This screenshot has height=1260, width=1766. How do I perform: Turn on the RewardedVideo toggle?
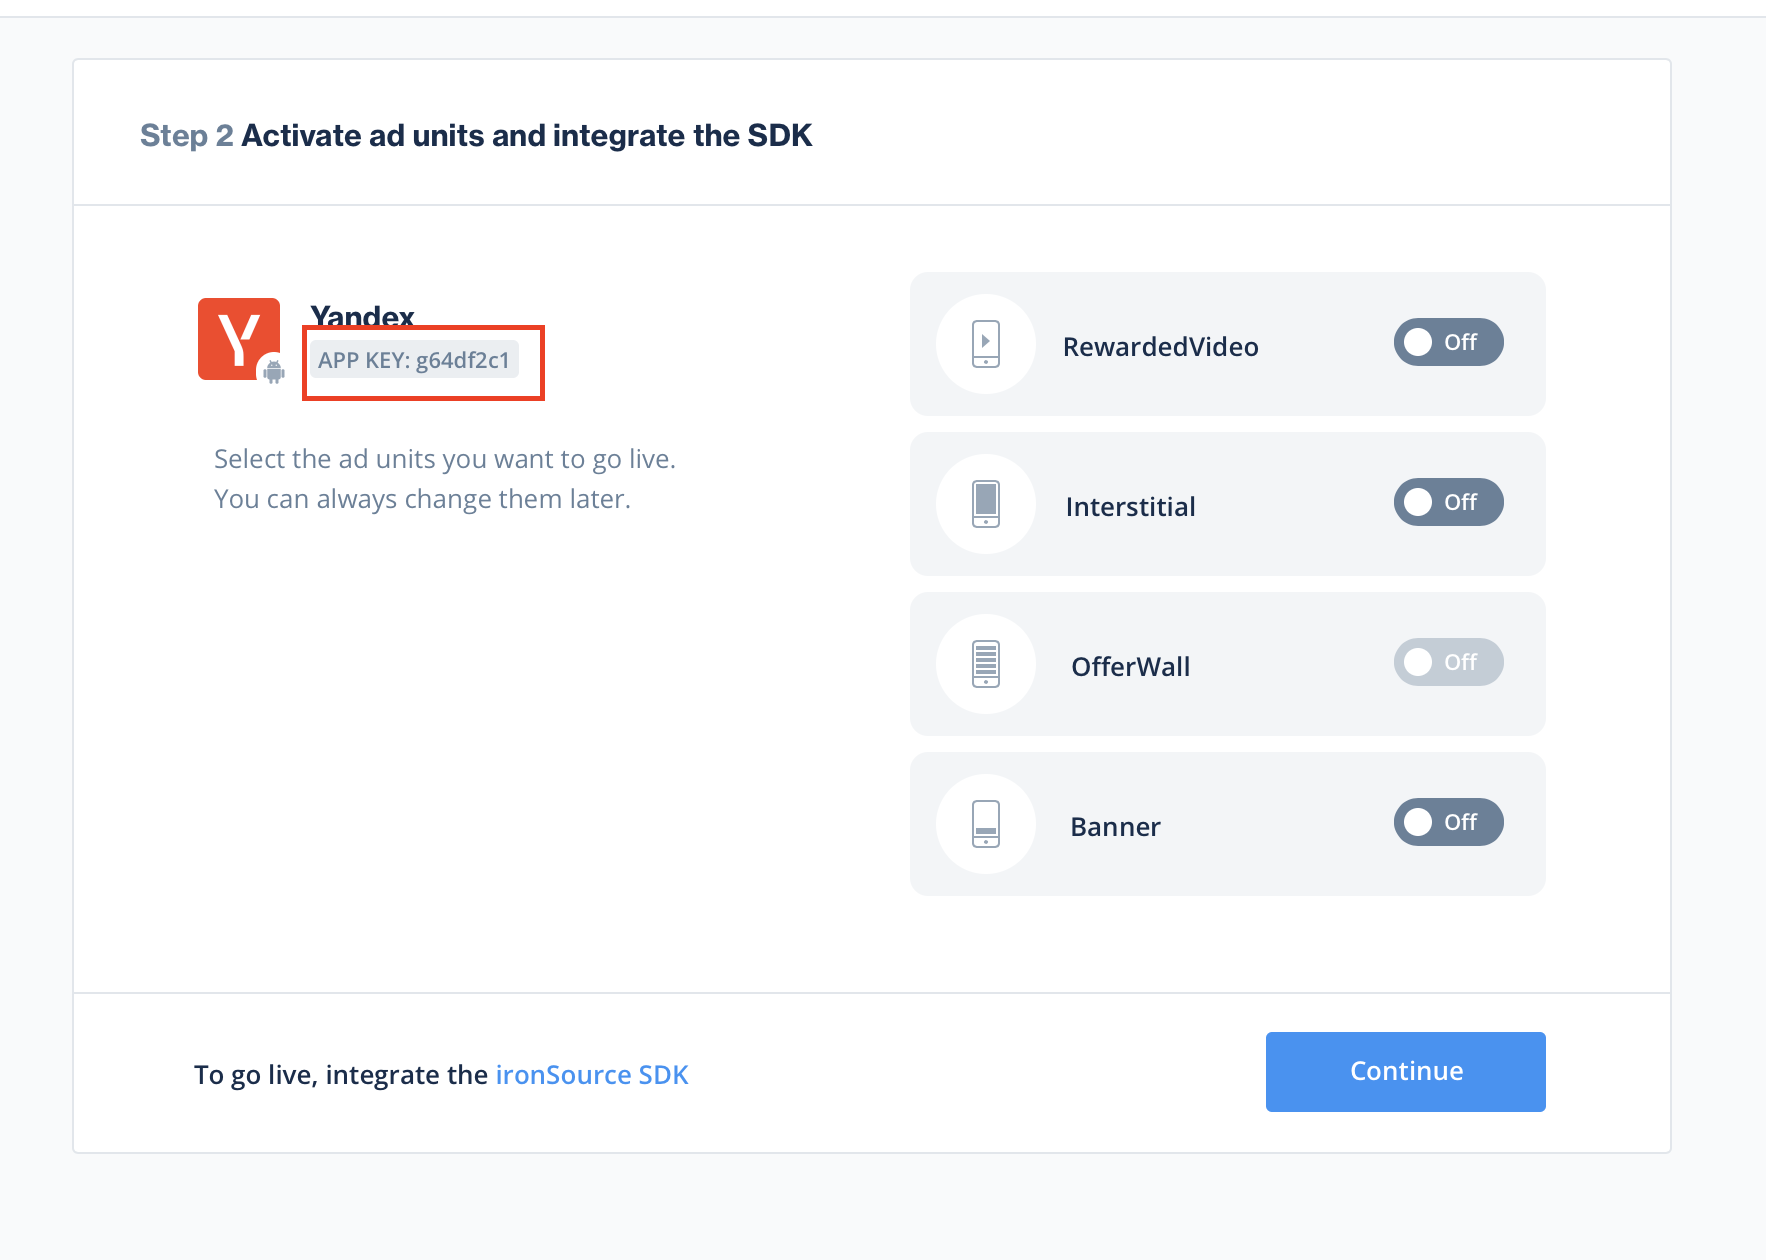[x=1447, y=342]
